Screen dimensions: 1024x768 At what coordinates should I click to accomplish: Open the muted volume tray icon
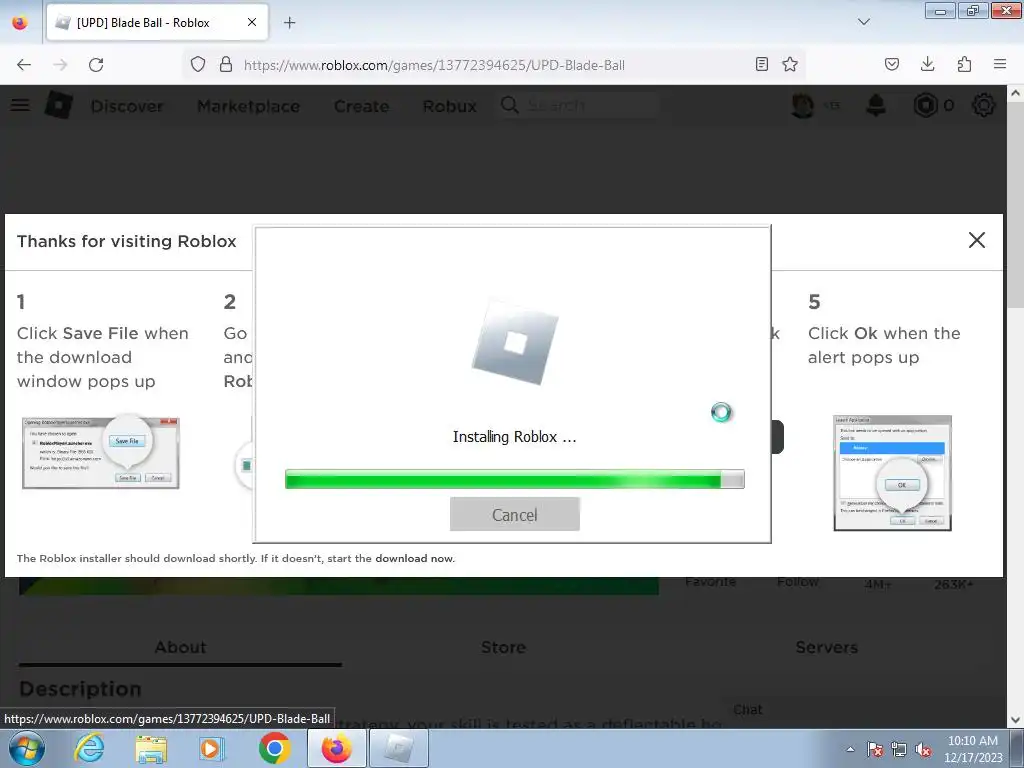(x=923, y=749)
